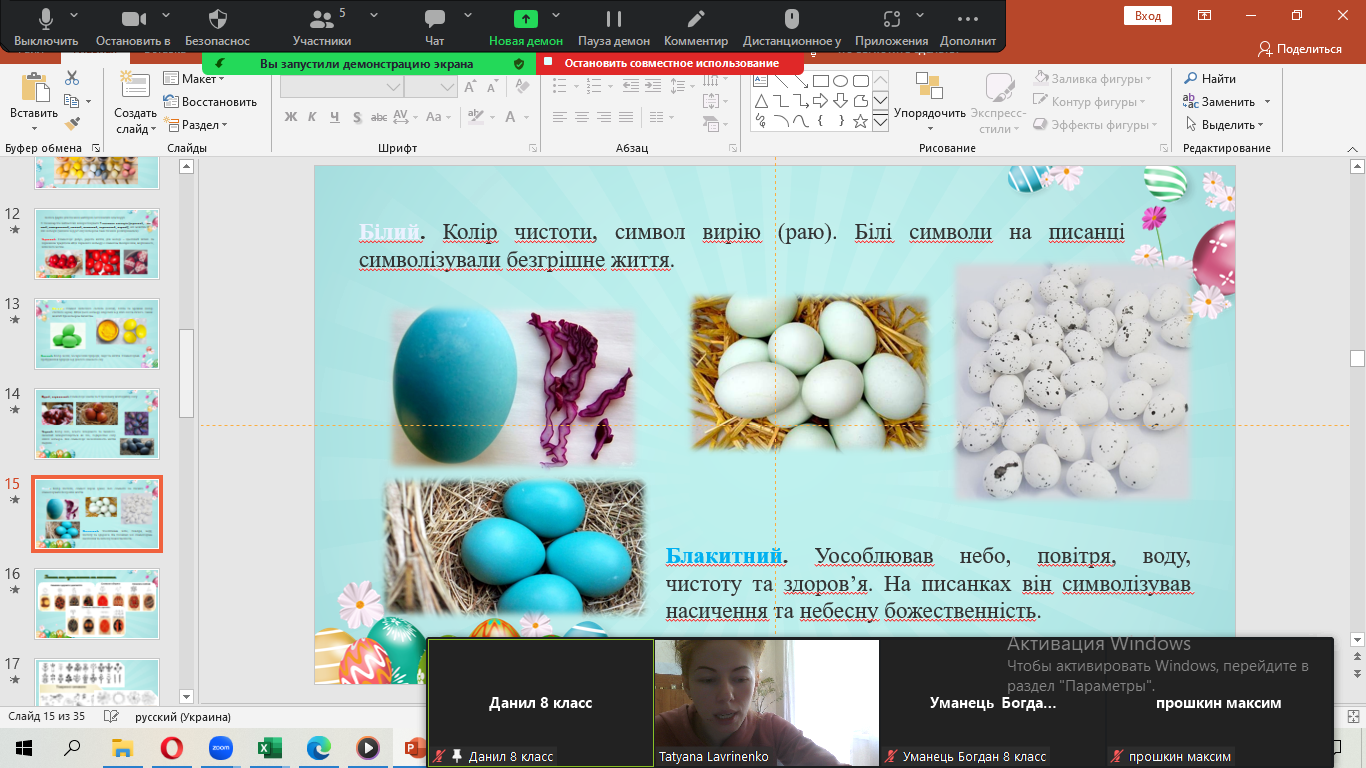Open the Дополнительно more options menu

pyautogui.click(x=968, y=27)
